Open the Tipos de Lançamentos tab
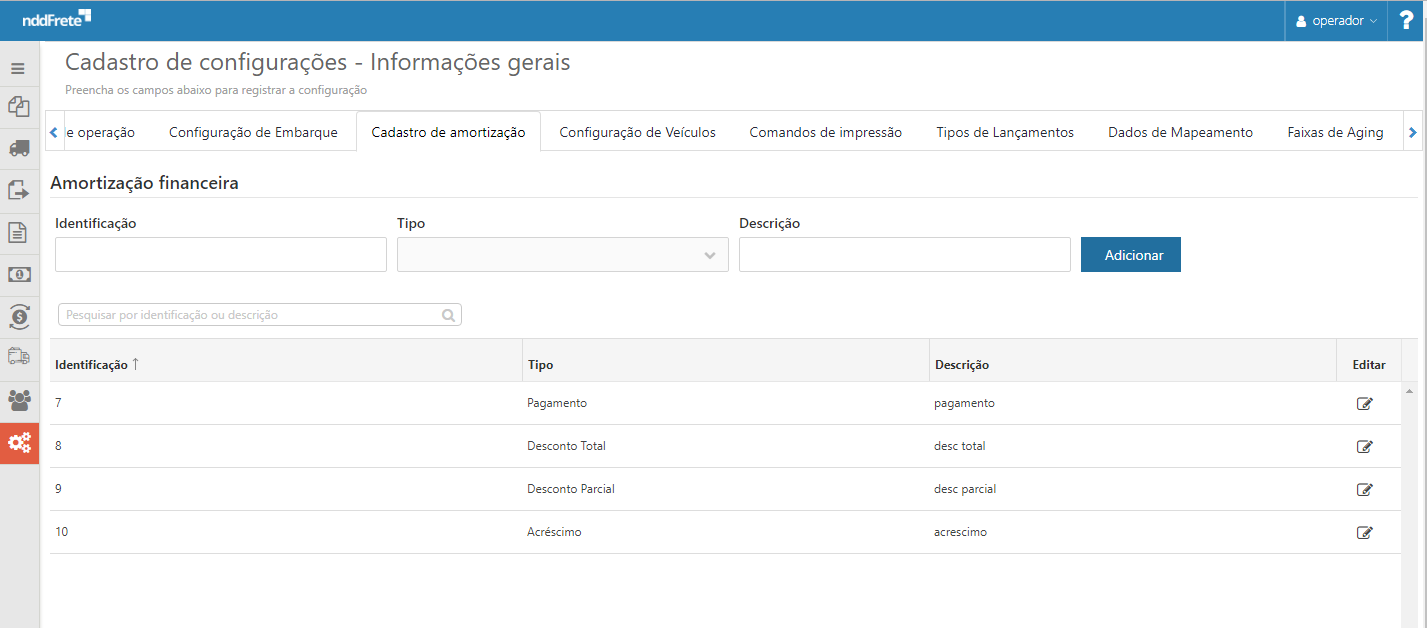 tap(1004, 132)
